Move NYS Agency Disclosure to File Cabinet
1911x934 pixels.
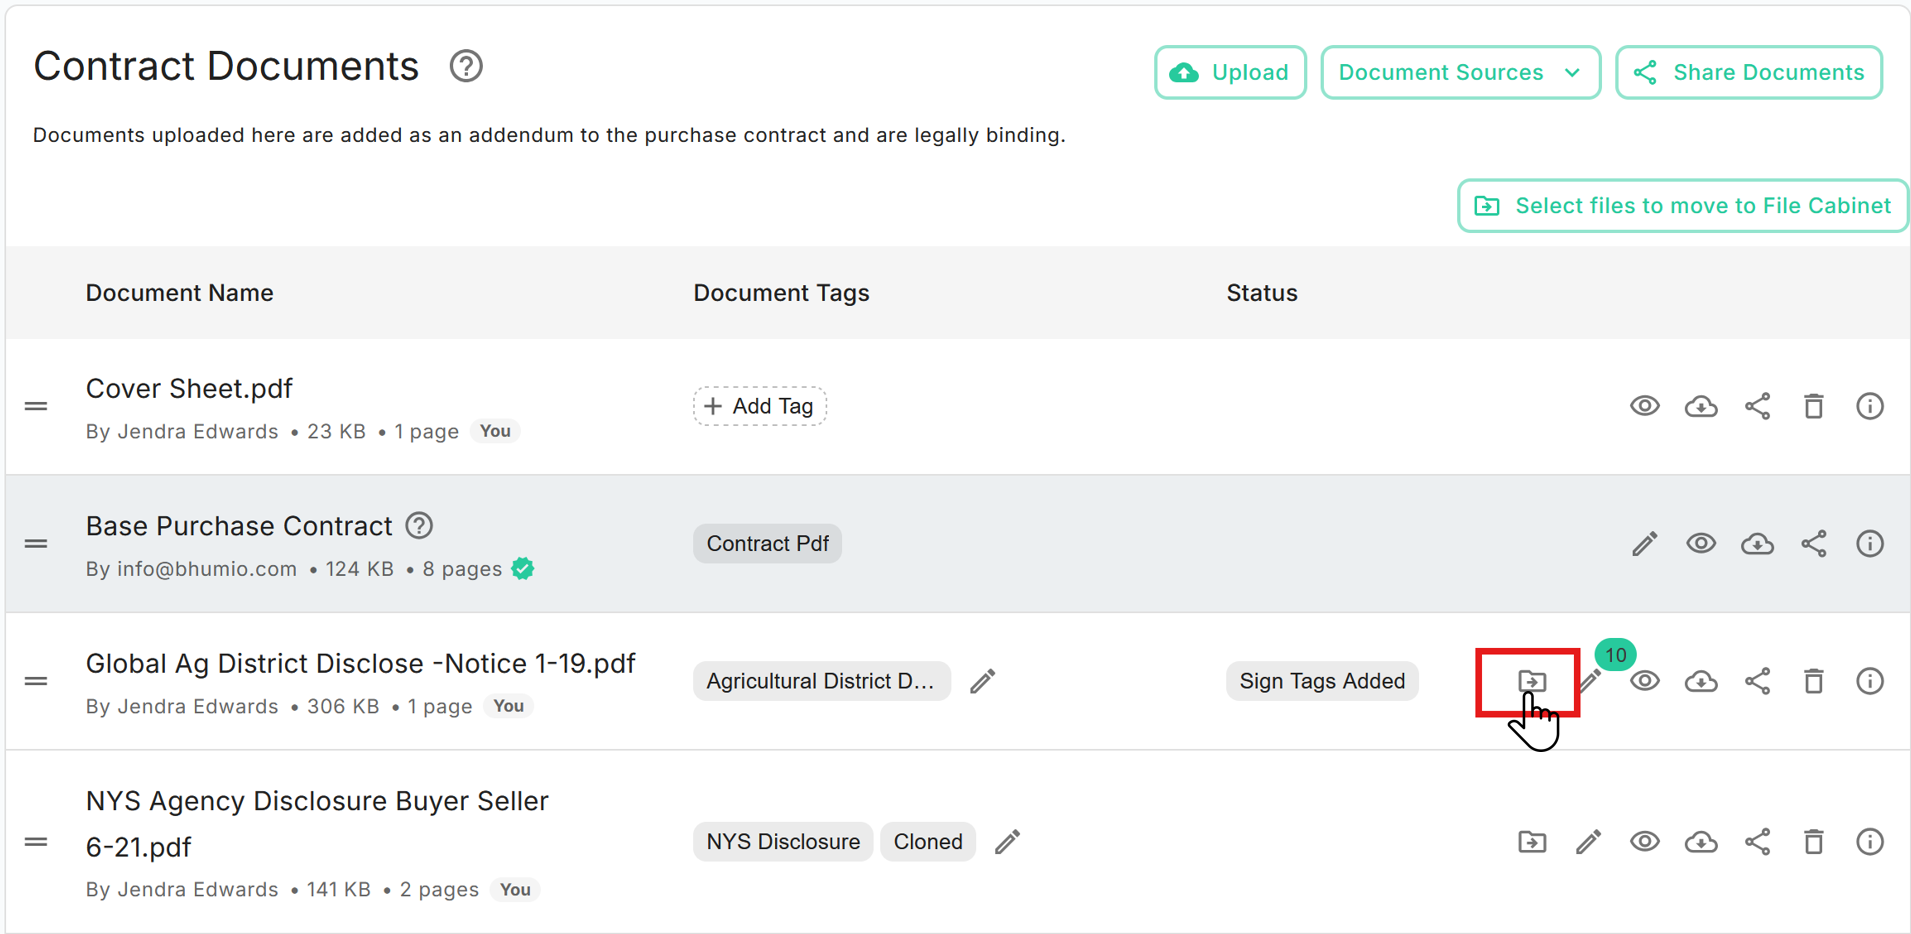pyautogui.click(x=1532, y=842)
